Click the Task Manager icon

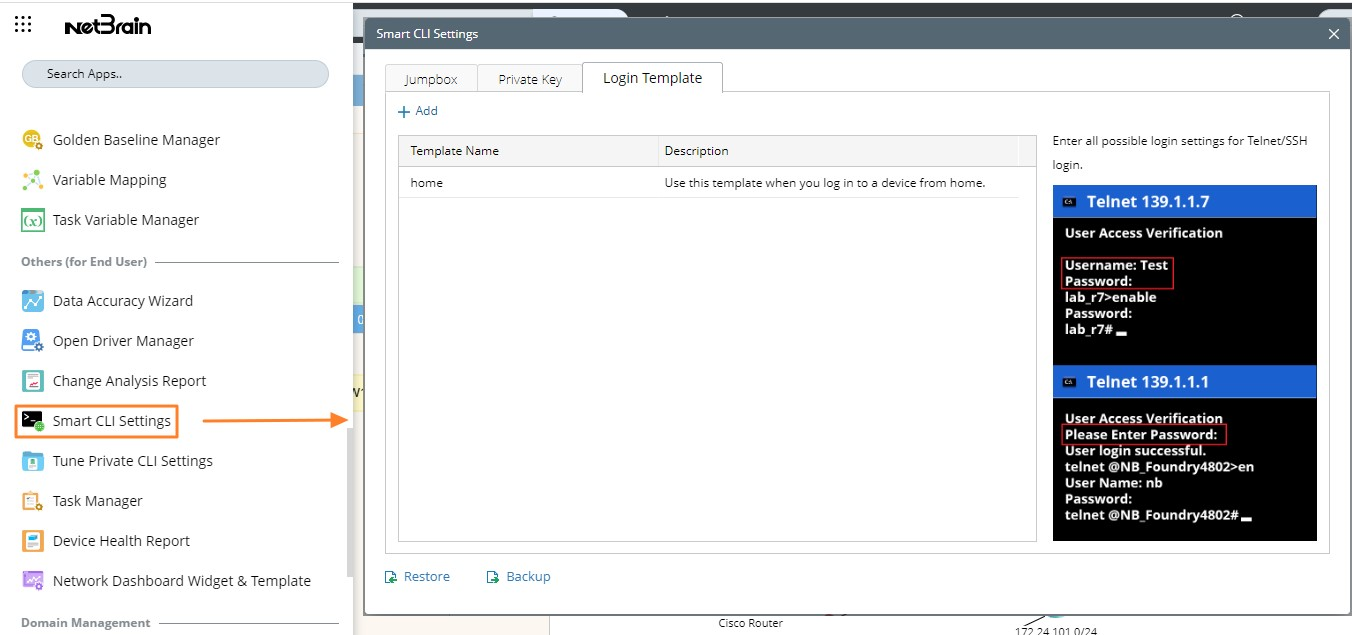tap(33, 501)
